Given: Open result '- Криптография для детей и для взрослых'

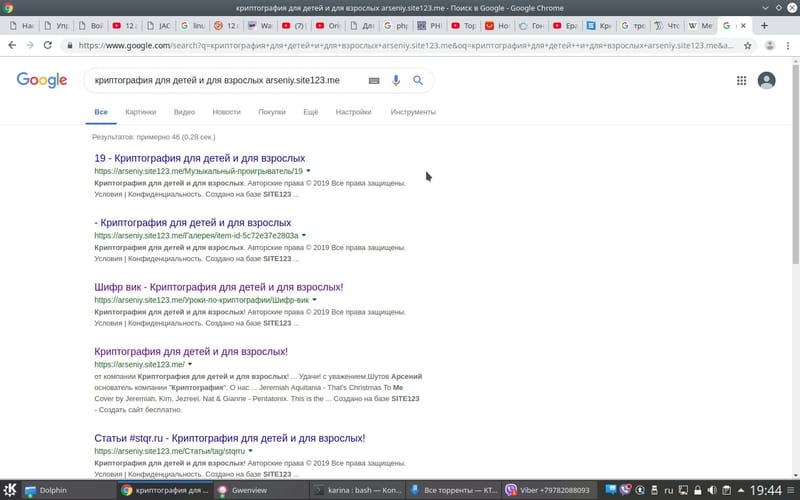Looking at the screenshot, I should (193, 222).
